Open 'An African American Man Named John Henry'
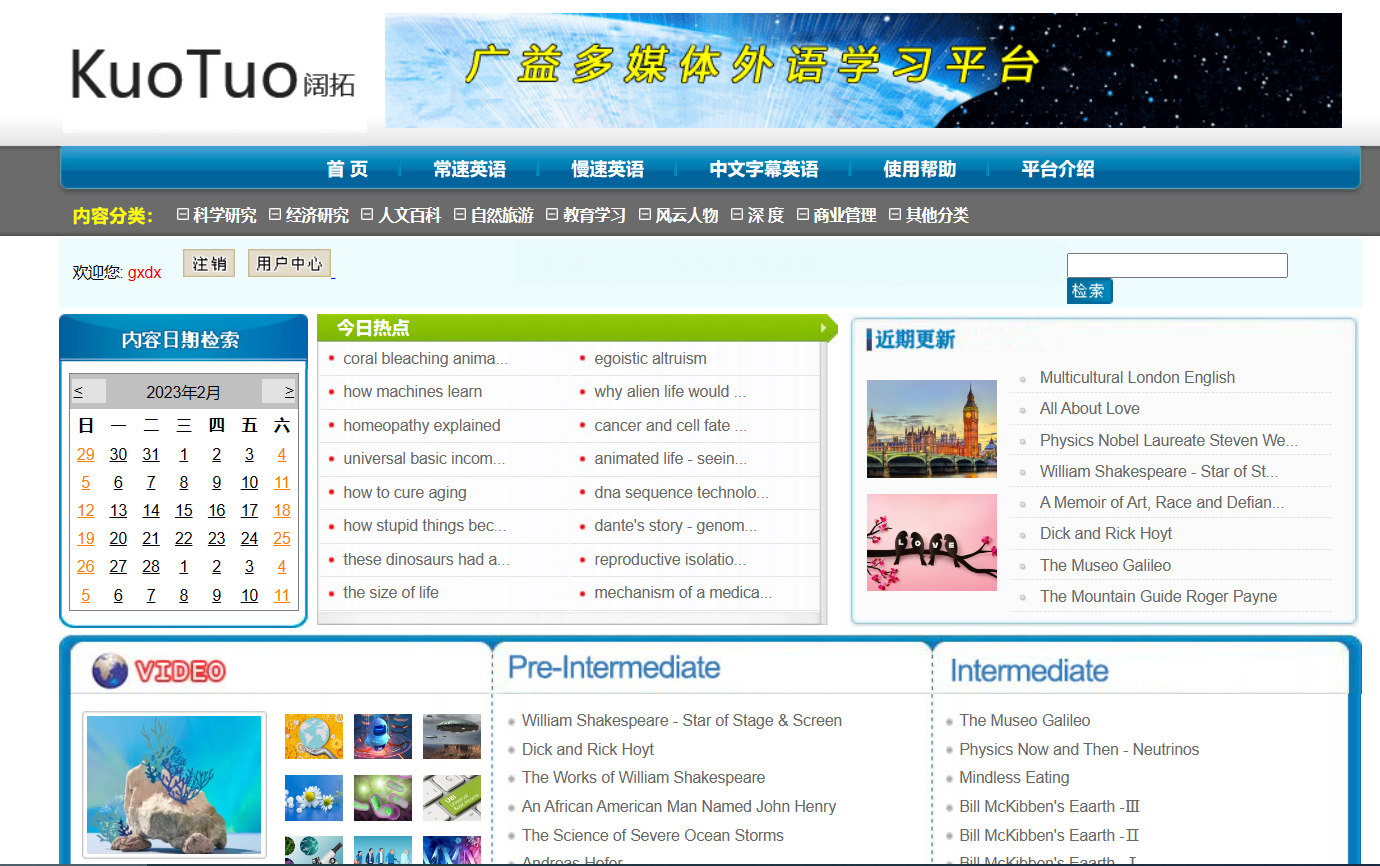Image resolution: width=1380 pixels, height=866 pixels. click(x=679, y=806)
